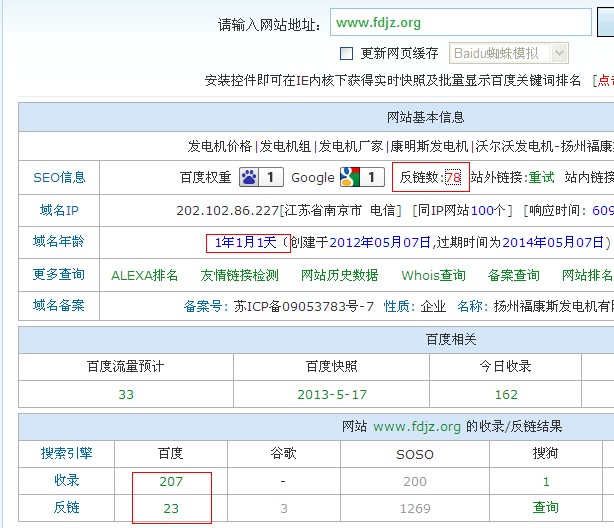Click Baidu backlinks count 23
This screenshot has width=614, height=528.
coord(171,508)
